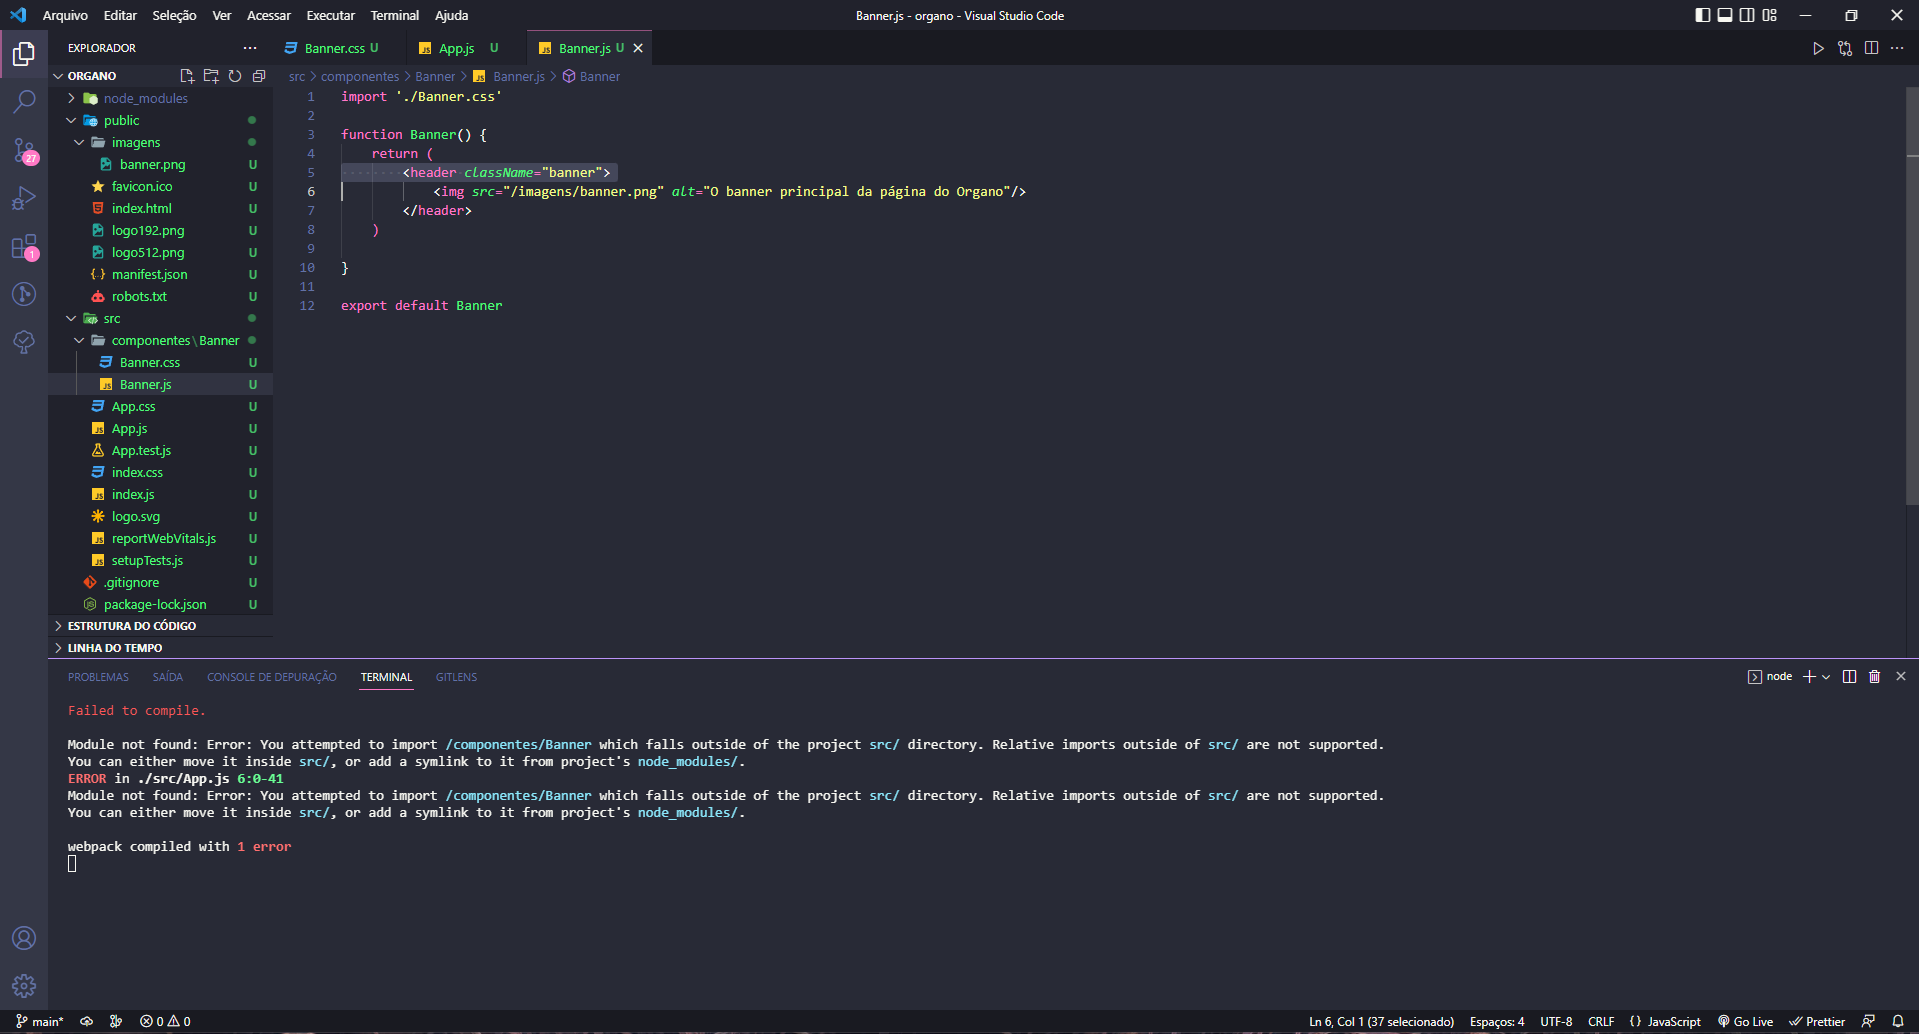Switch to CONSOLE DE DEPURAÇÃO tab

271,677
